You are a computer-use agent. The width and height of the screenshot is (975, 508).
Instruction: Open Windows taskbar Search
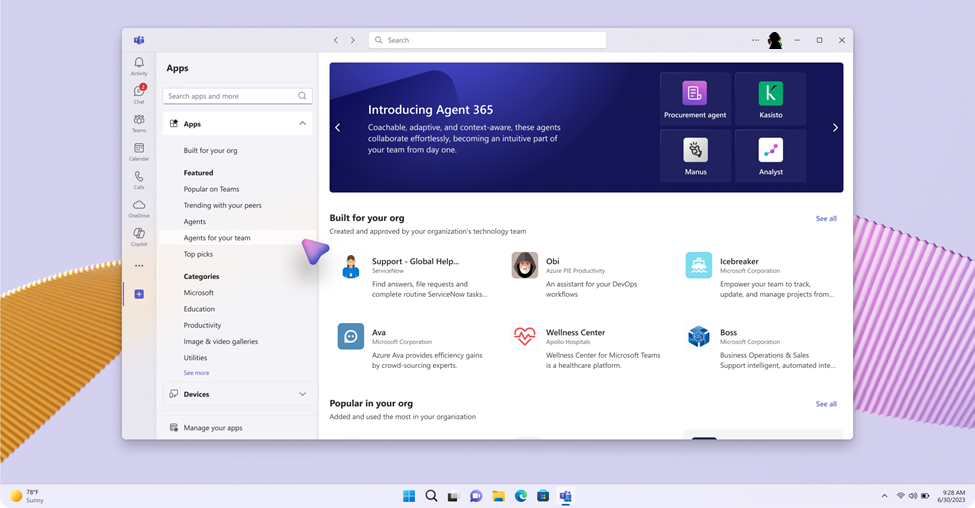431,496
